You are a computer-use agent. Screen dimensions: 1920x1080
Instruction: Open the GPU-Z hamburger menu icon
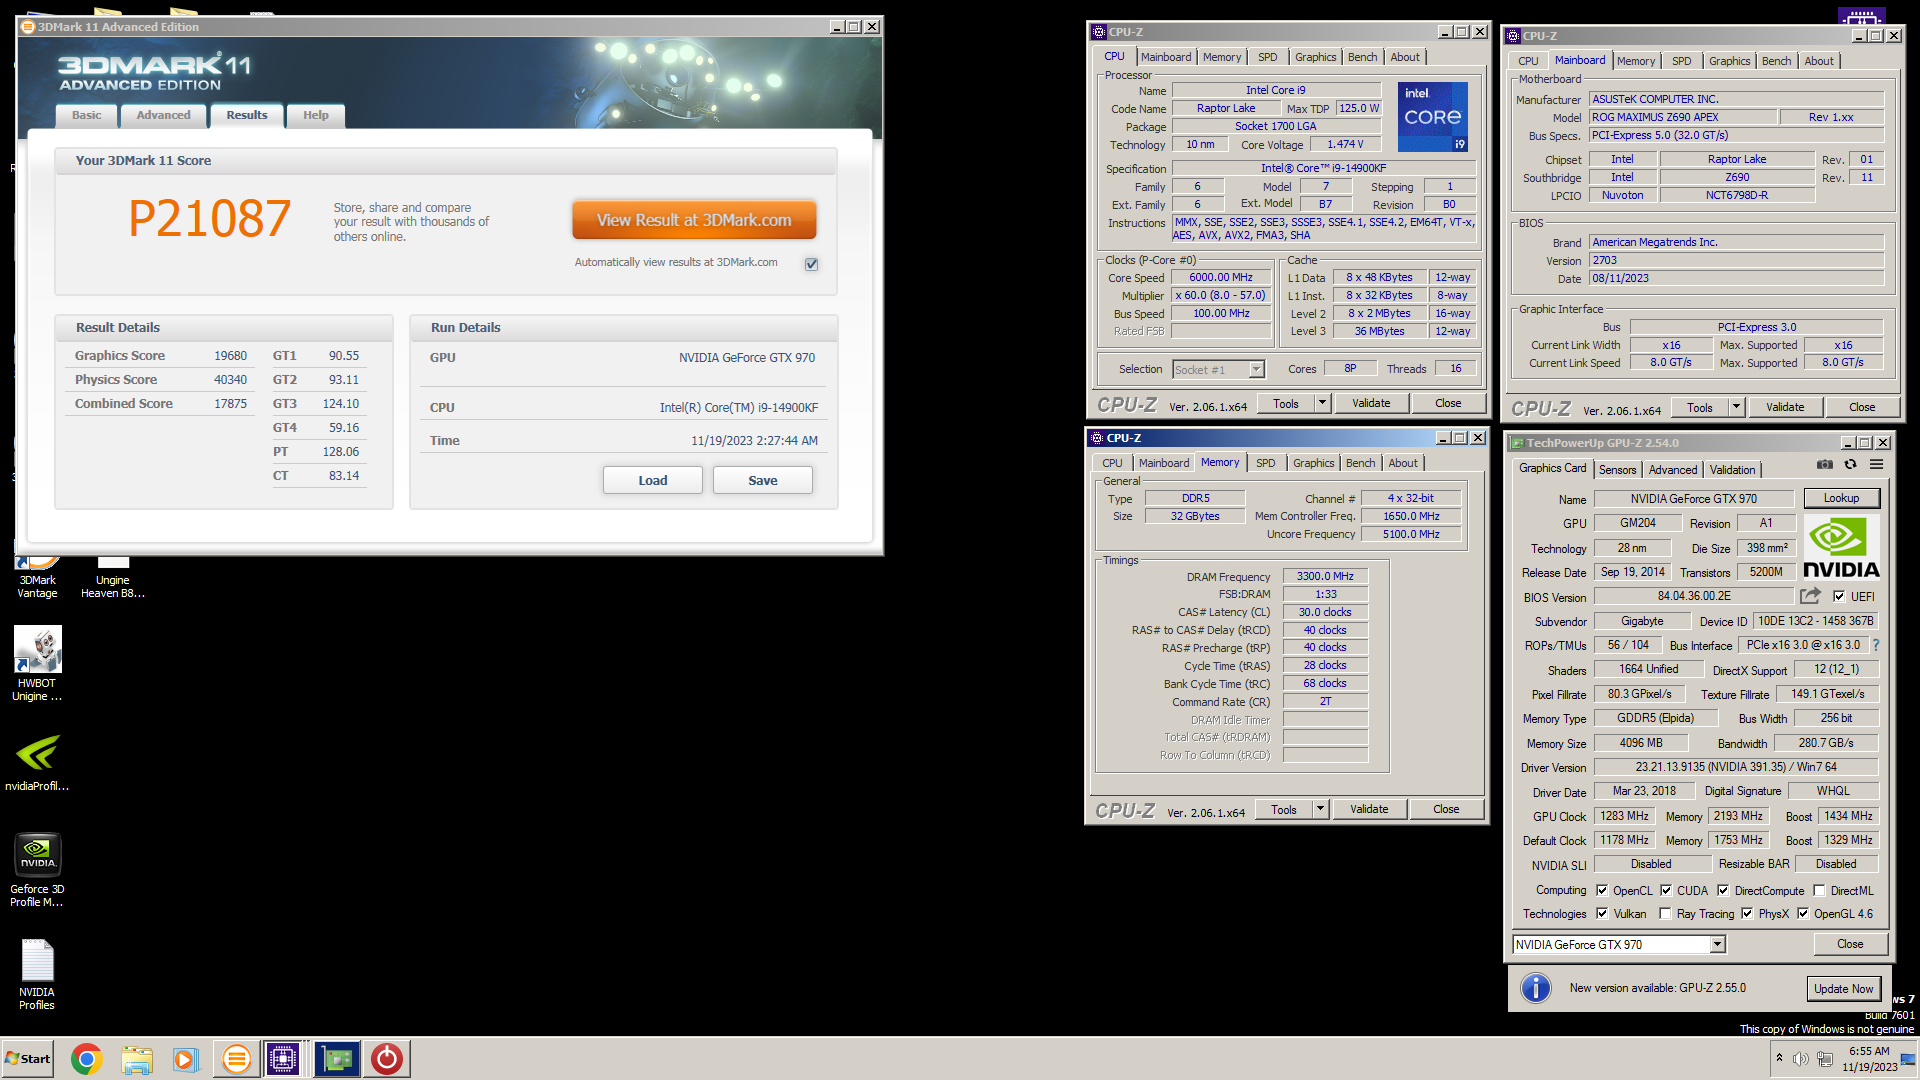click(x=1877, y=465)
